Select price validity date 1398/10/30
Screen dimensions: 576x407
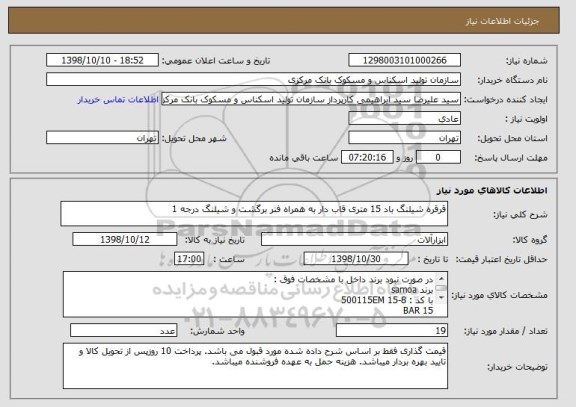[356, 259]
